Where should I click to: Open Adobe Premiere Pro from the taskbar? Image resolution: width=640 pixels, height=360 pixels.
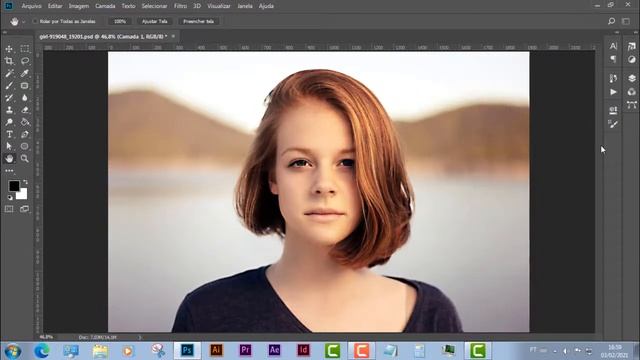(245, 350)
